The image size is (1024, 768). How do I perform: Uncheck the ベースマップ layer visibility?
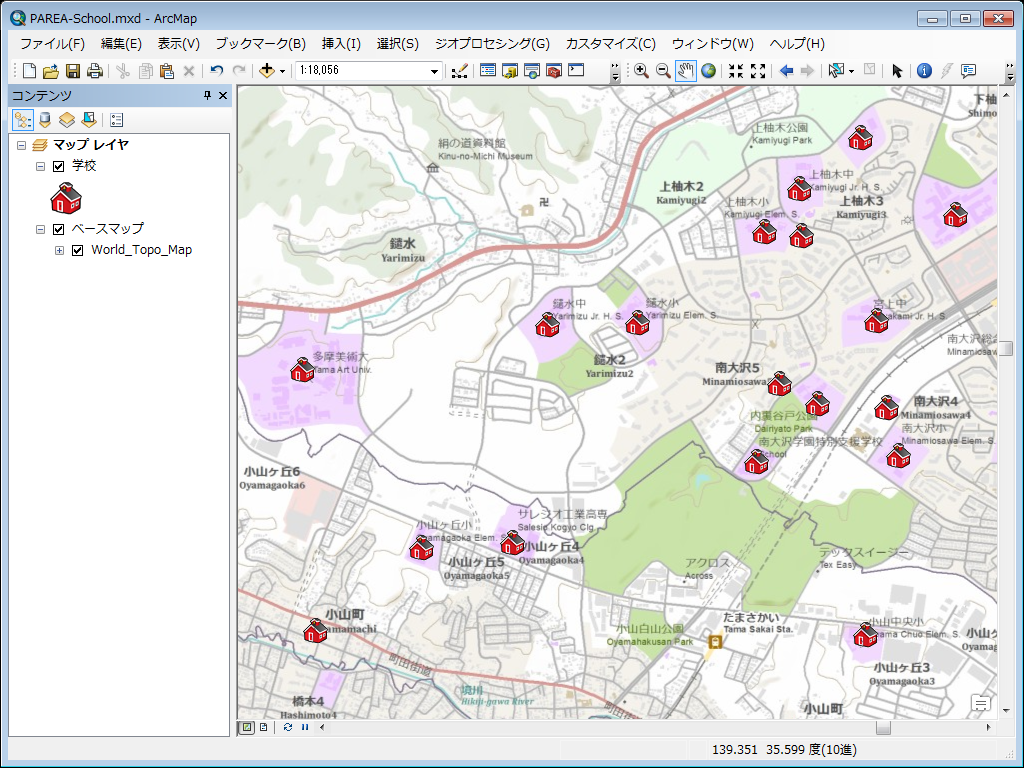click(59, 229)
